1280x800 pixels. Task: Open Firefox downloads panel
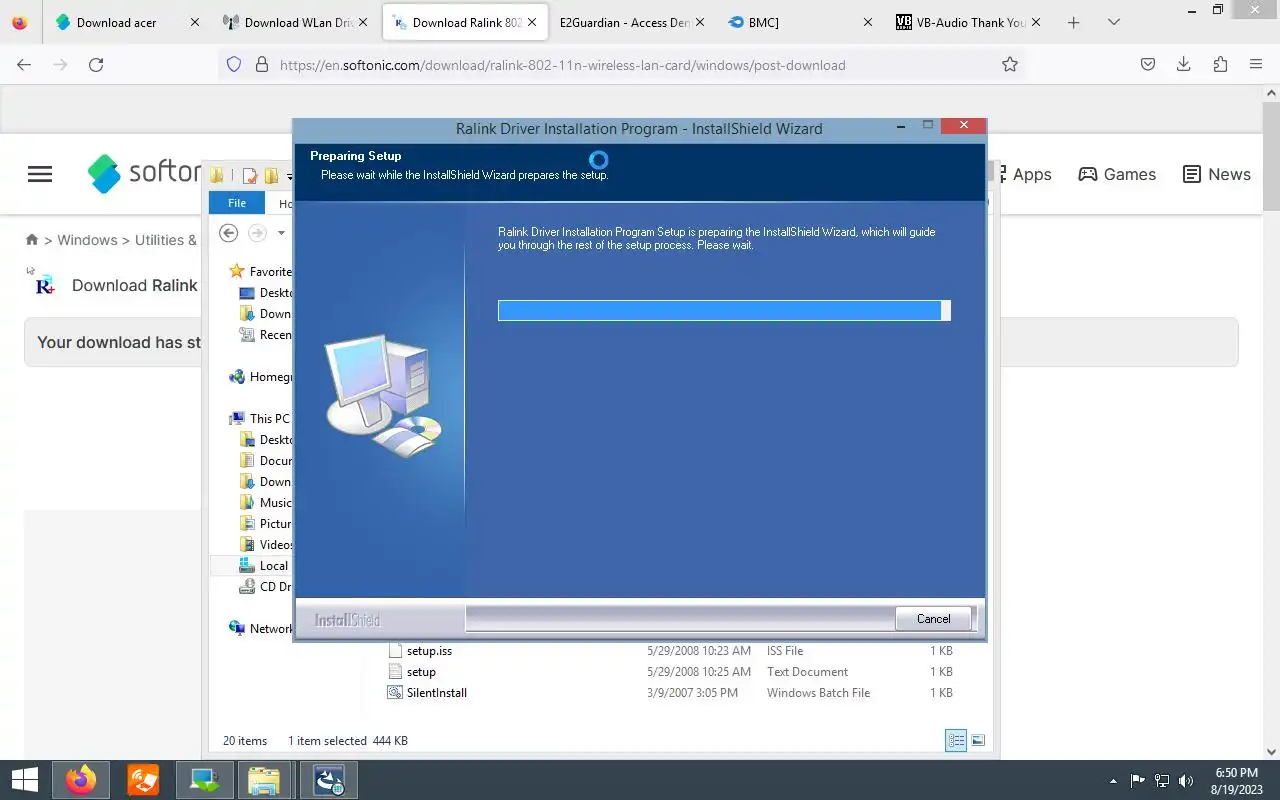1184,65
